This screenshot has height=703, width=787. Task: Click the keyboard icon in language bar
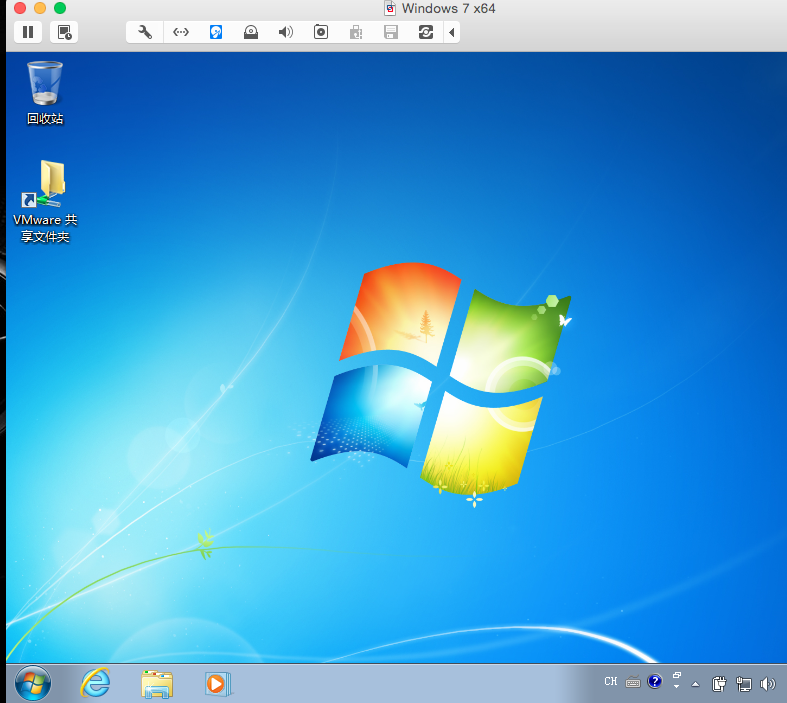tap(633, 682)
